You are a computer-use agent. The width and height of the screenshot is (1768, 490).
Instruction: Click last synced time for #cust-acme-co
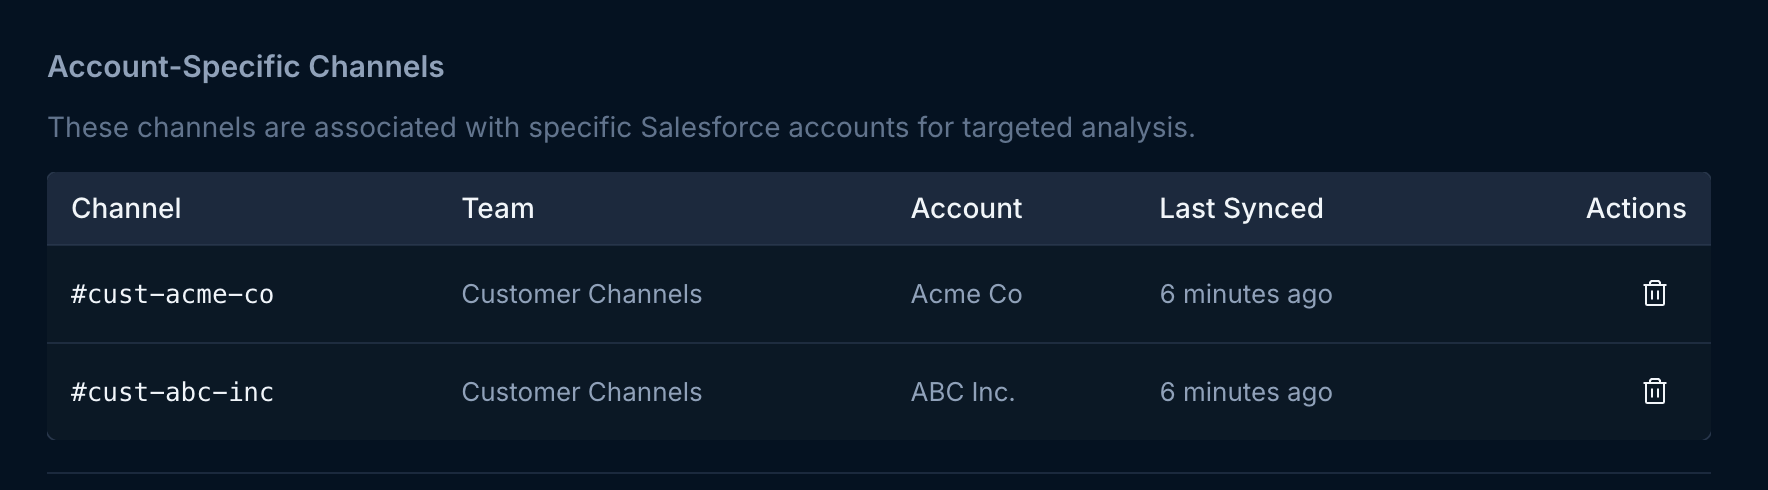point(1246,294)
